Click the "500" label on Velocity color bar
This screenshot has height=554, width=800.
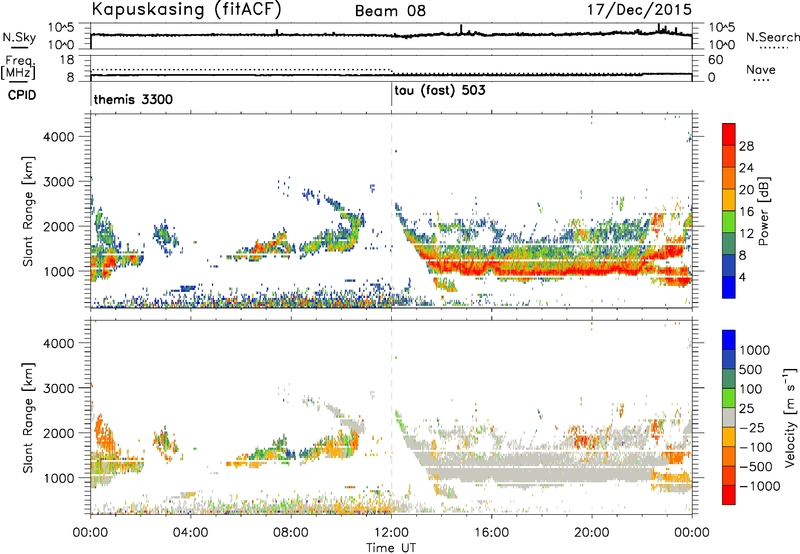(751, 369)
